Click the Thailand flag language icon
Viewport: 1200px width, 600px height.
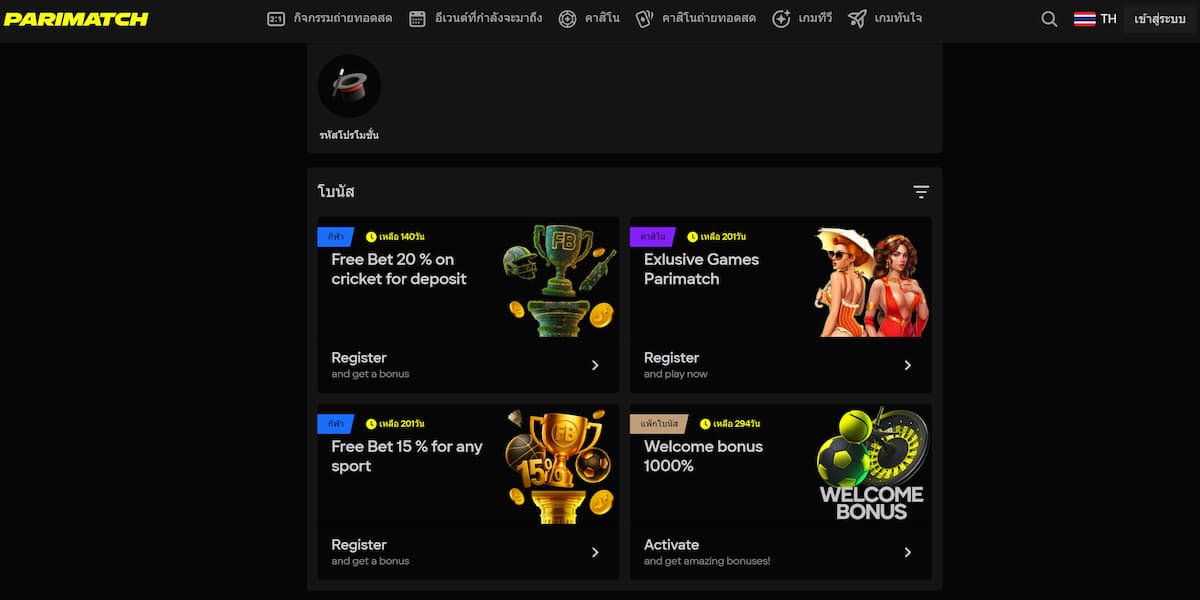point(1084,19)
